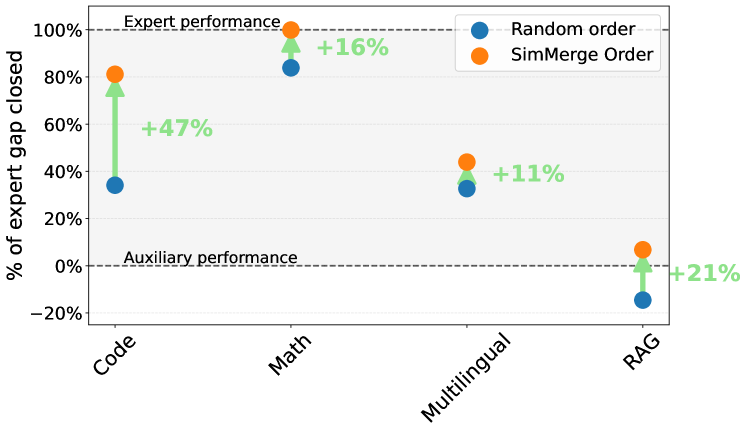Click the Auxiliary performance line label
This screenshot has width=747, height=433.
pos(210,257)
